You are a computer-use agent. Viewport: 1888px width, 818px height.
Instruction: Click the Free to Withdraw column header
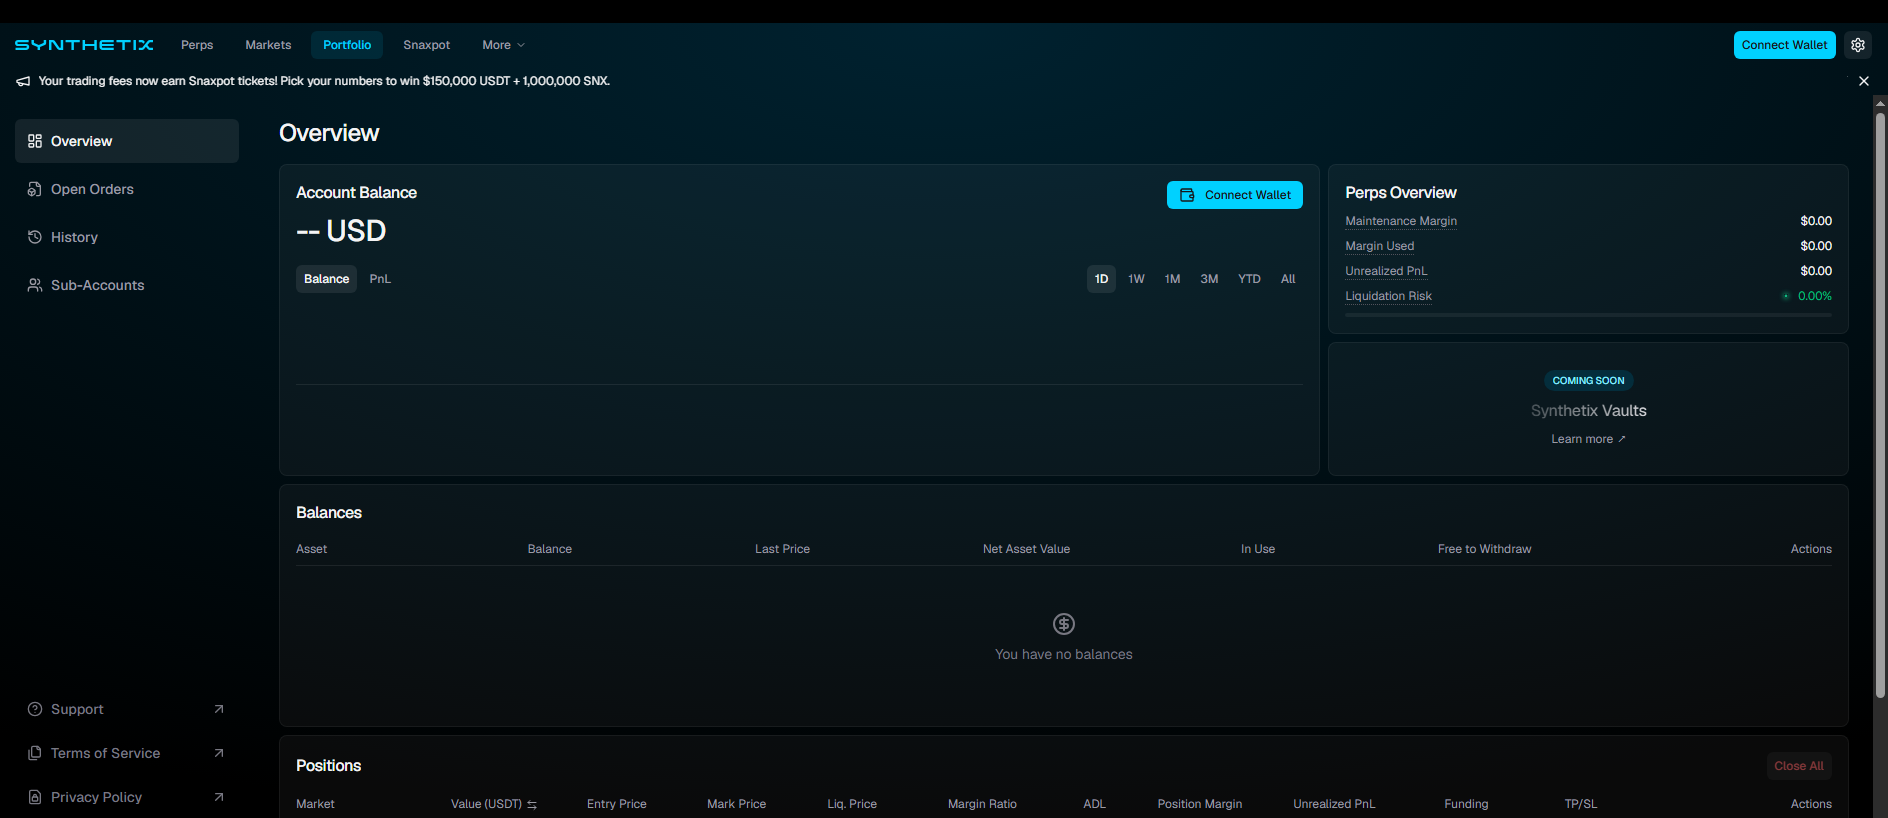tap(1484, 549)
